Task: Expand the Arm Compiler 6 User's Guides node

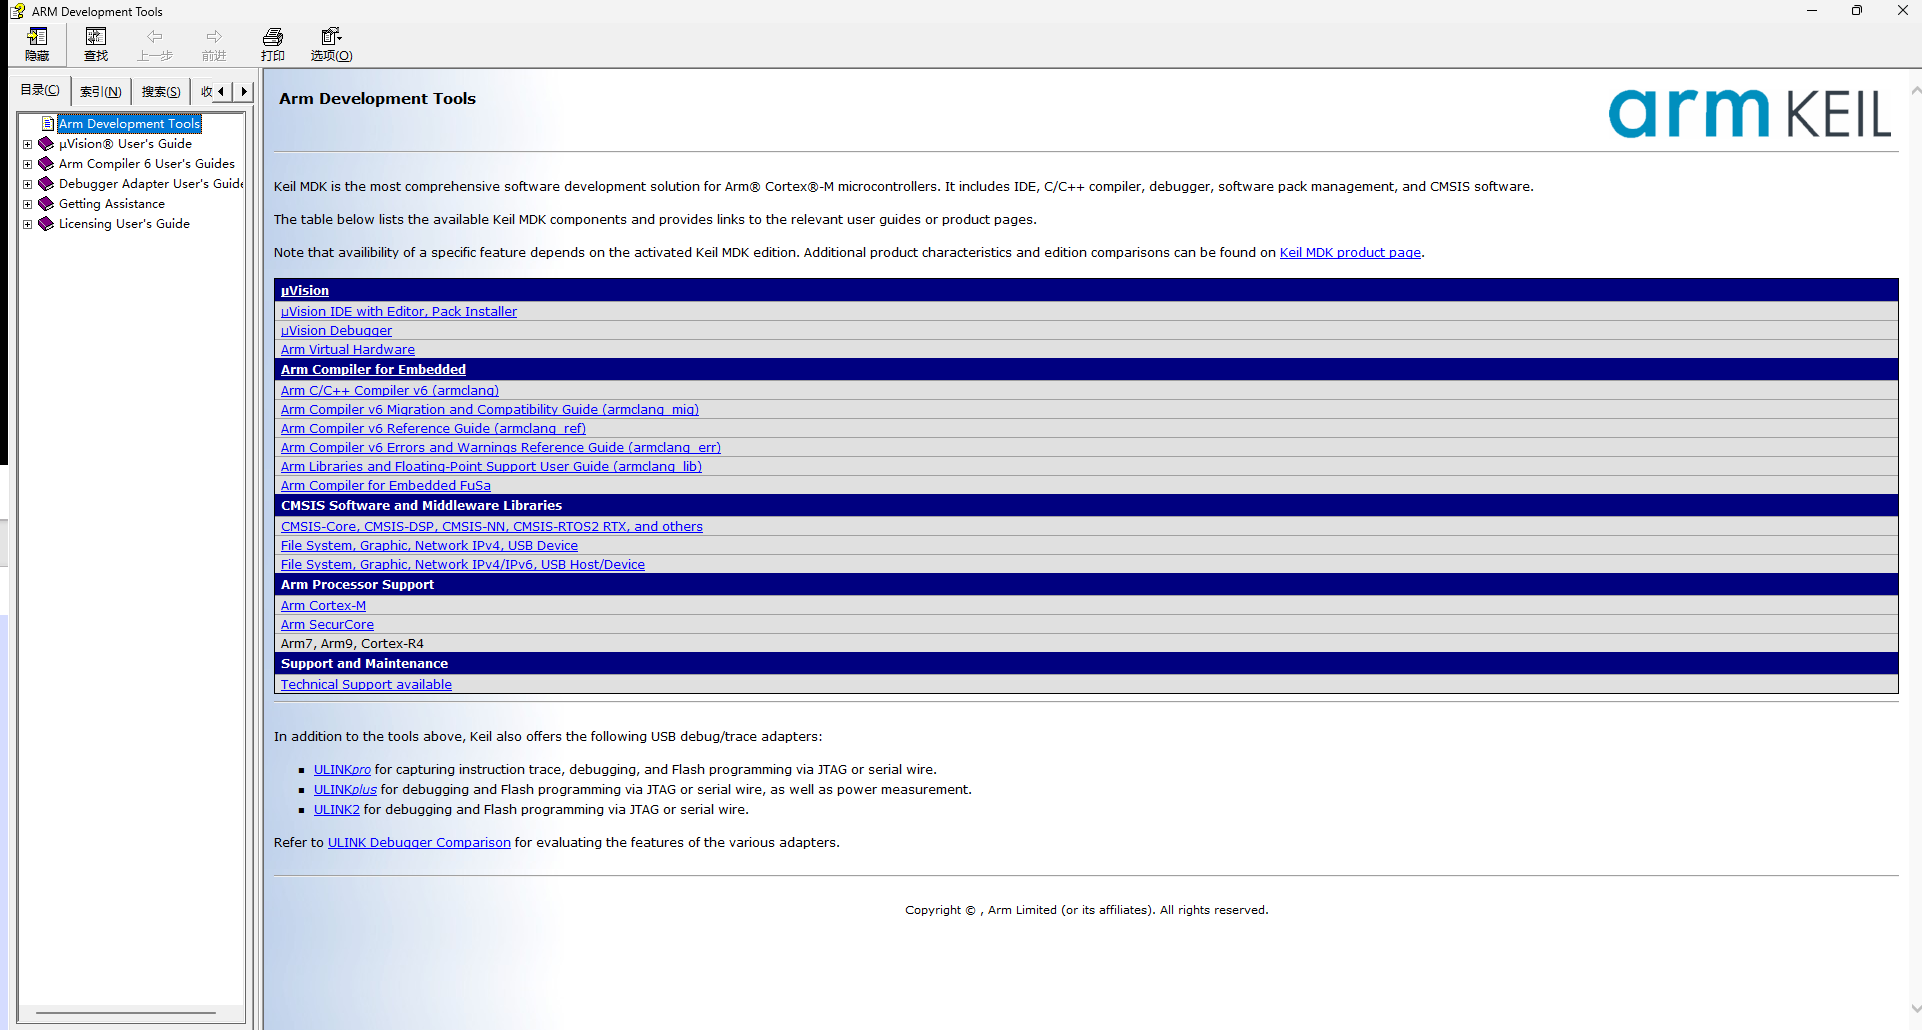Action: click(28, 164)
